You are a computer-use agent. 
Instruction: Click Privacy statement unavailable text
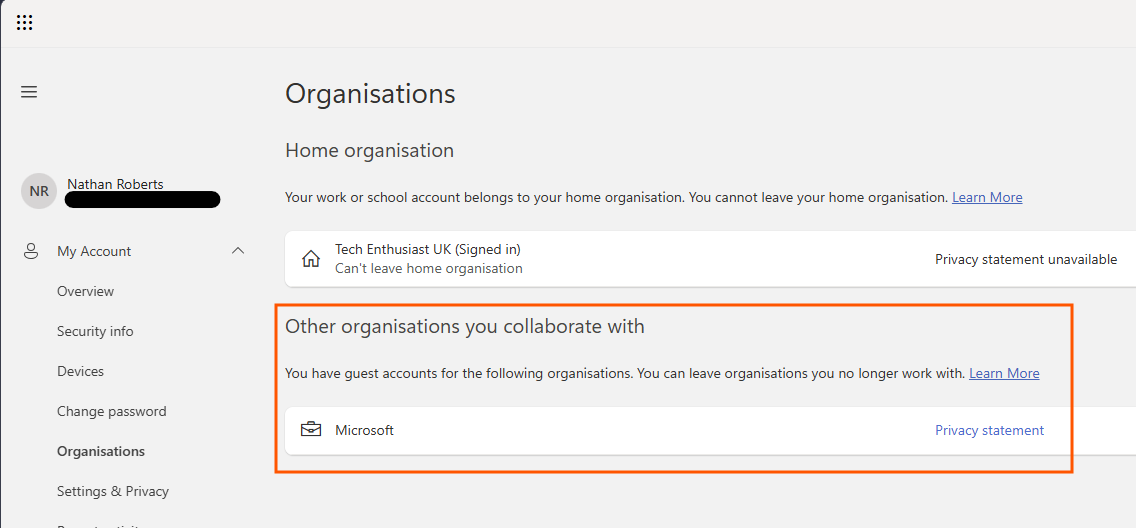coord(1026,259)
